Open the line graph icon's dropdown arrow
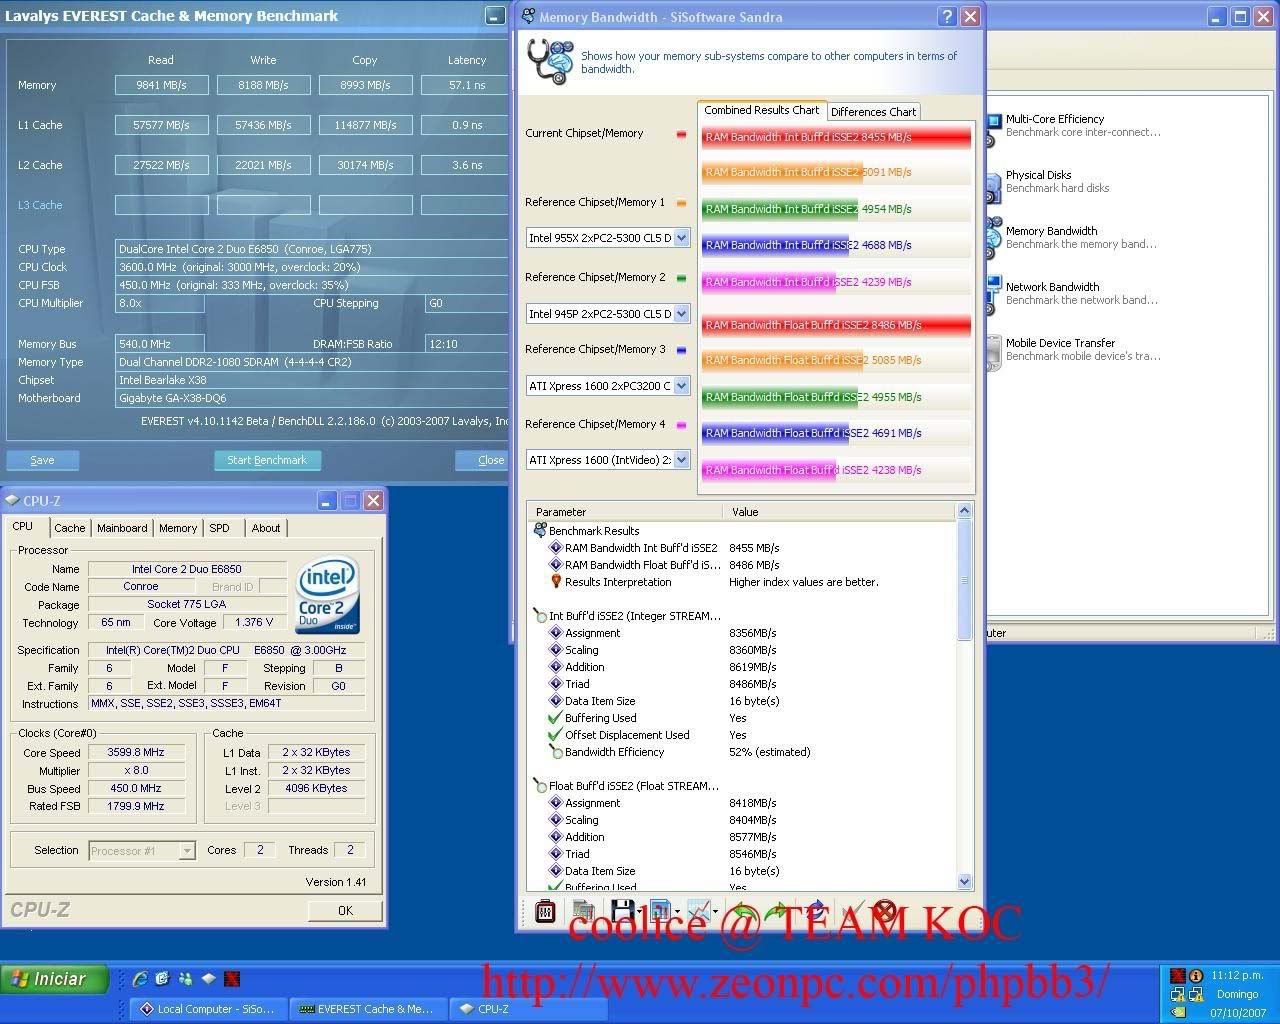Viewport: 1280px width, 1024px height. pyautogui.click(x=715, y=912)
